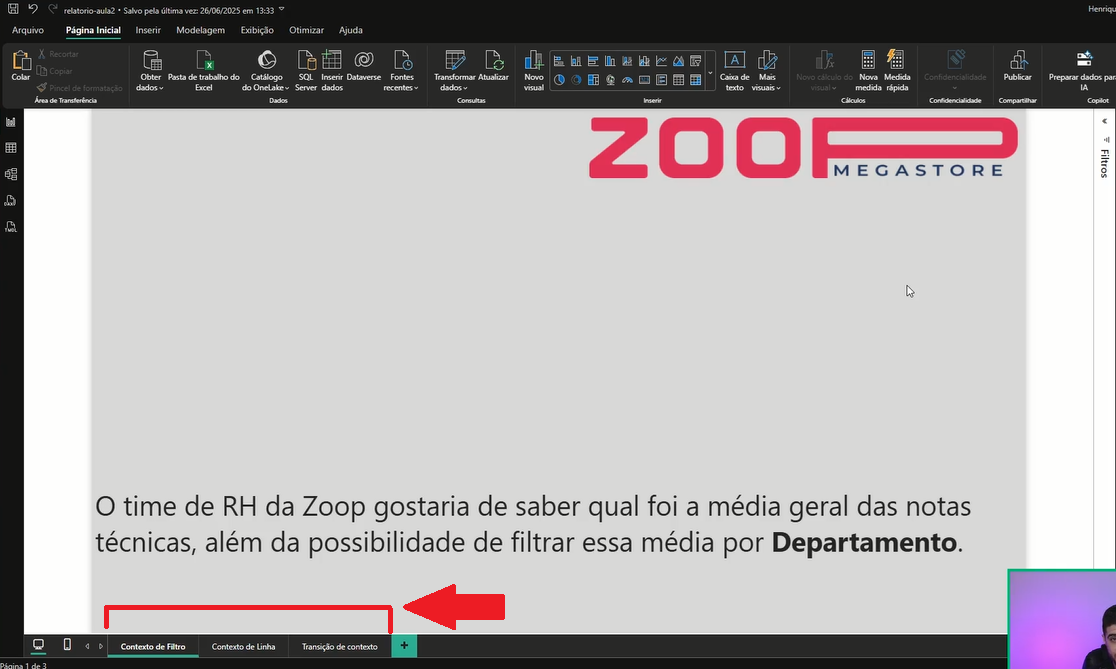Image resolution: width=1116 pixels, height=669 pixels.
Task: Switch to Report view in left sidebar
Action: (11, 122)
